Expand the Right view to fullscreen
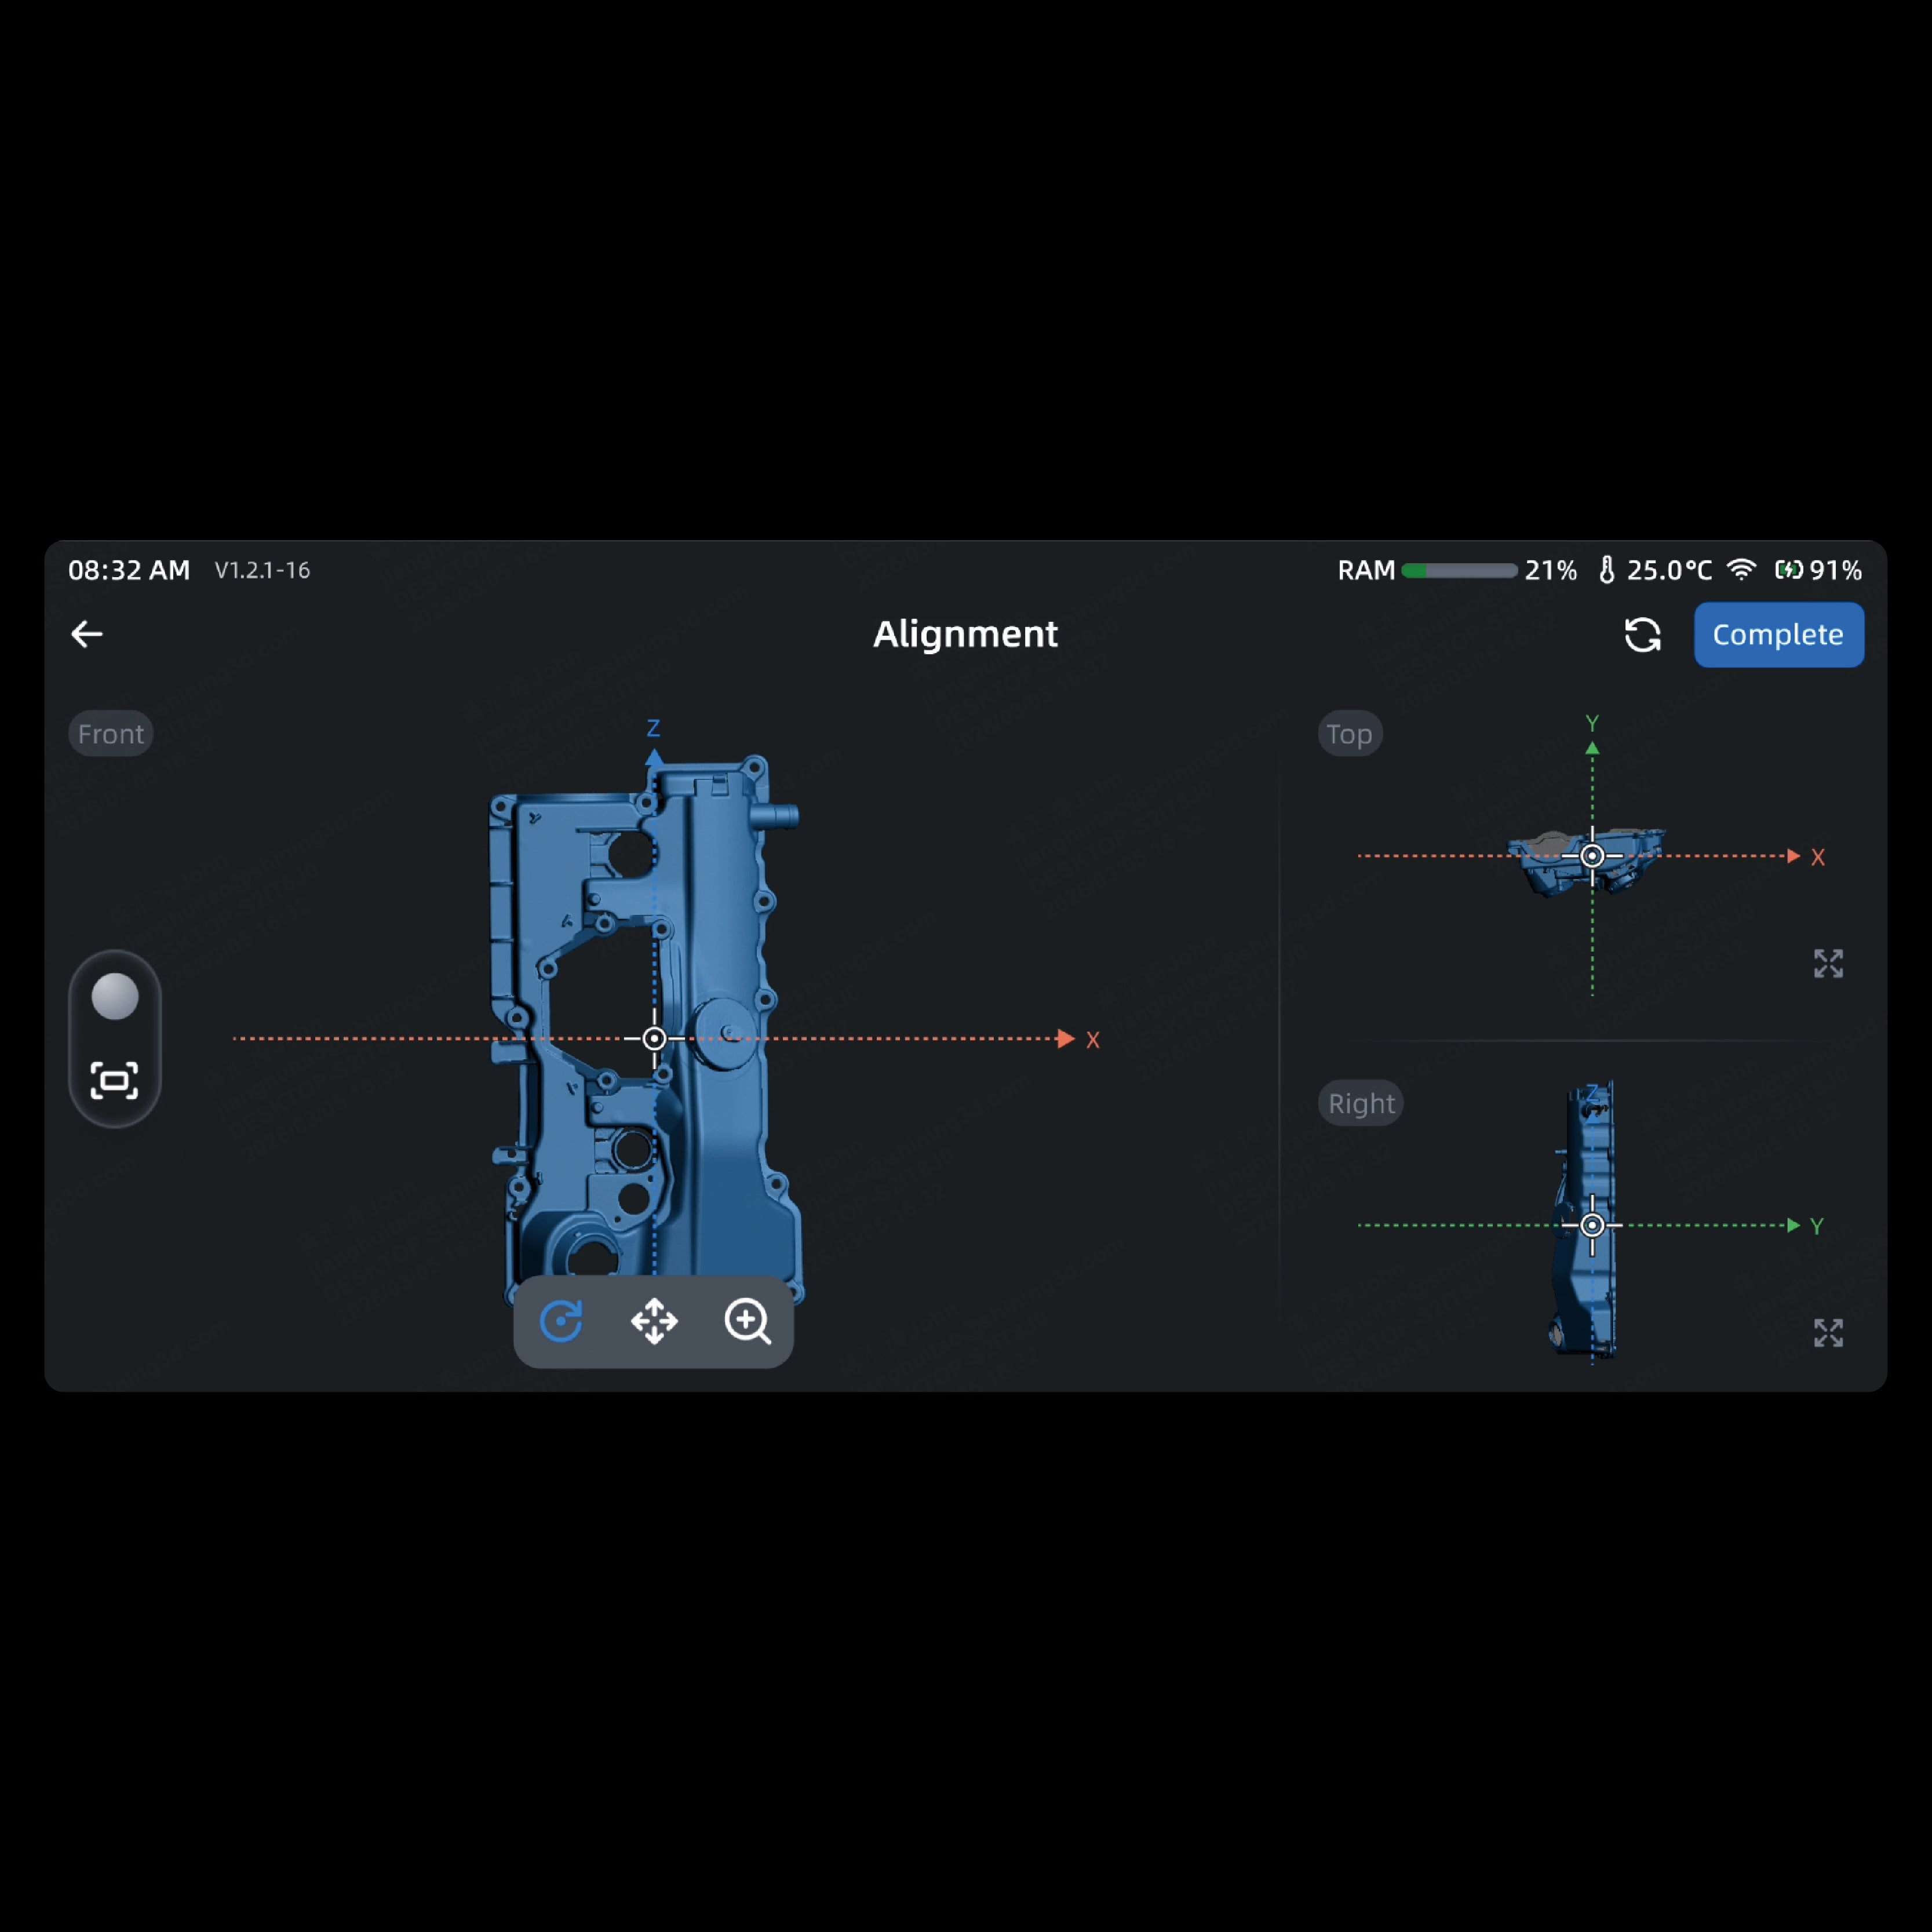The width and height of the screenshot is (1932, 1932). click(x=1828, y=1332)
